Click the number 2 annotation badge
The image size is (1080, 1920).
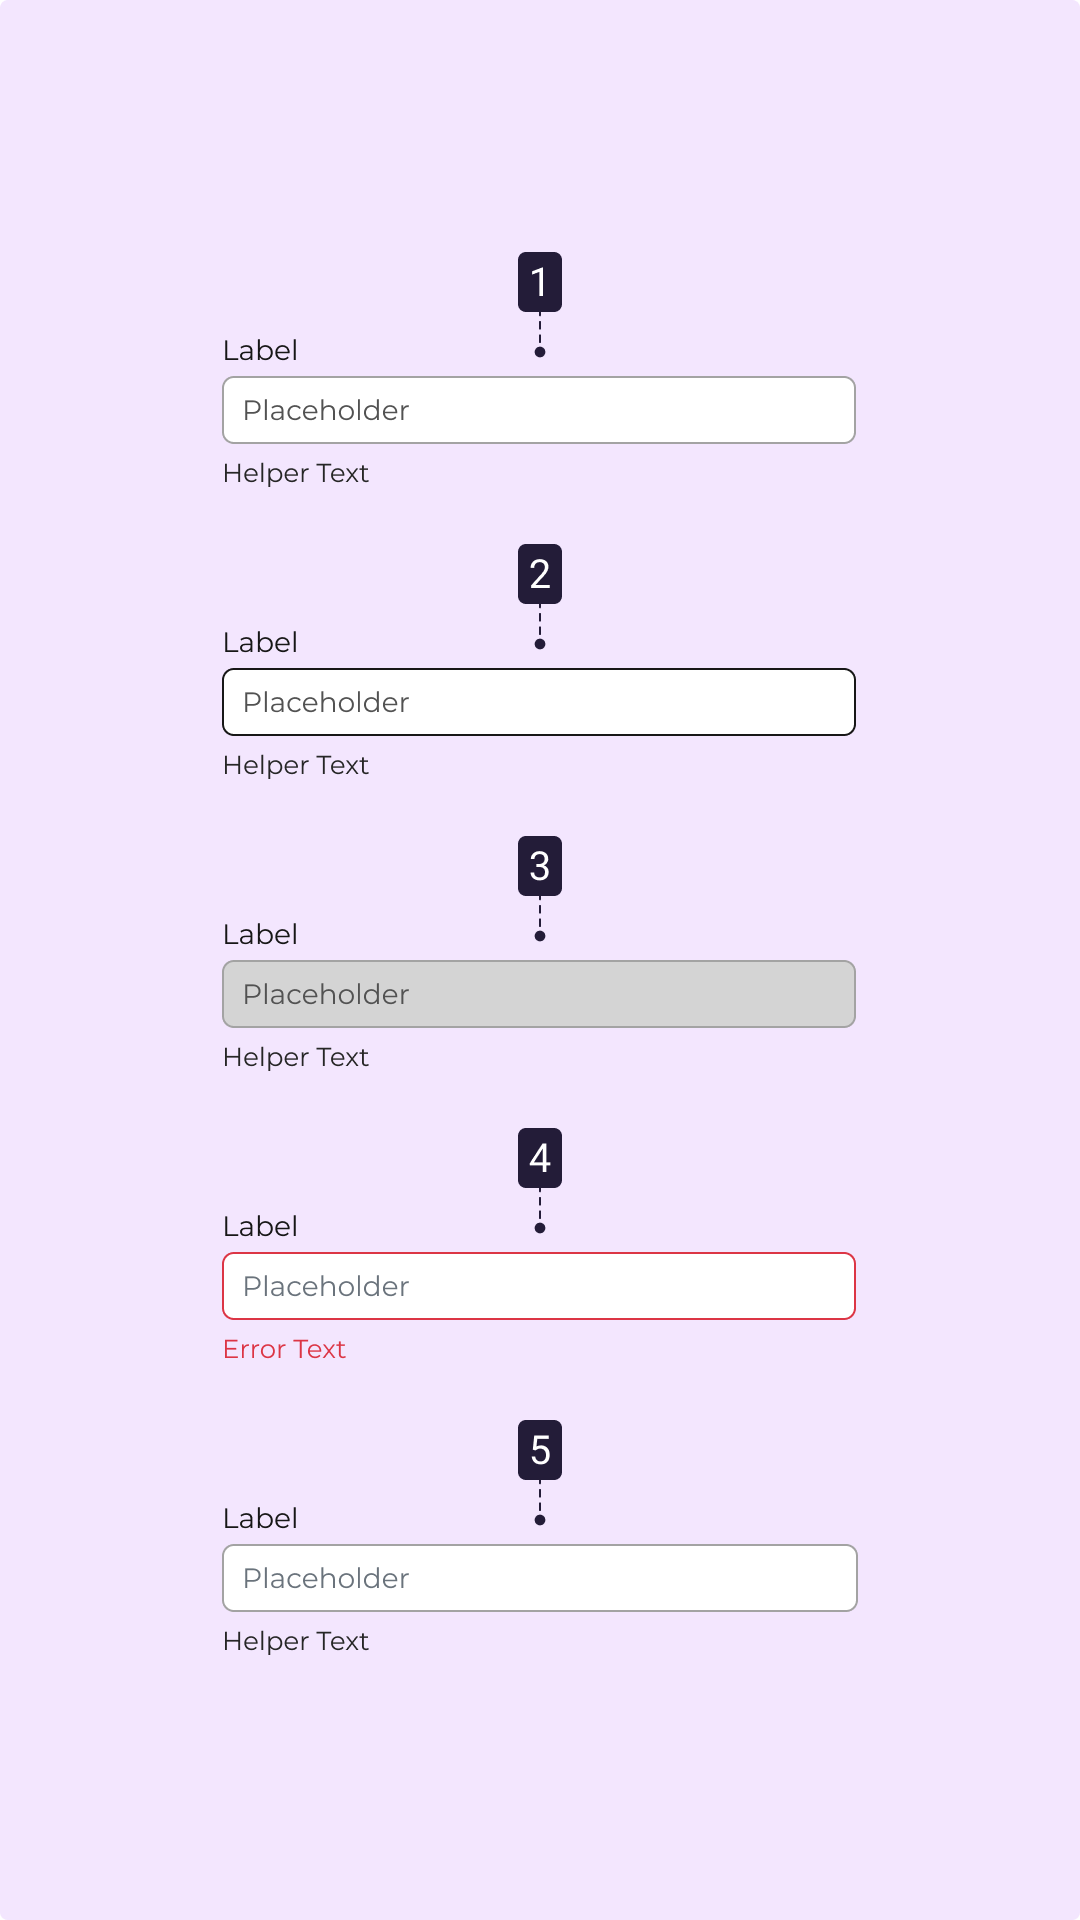pyautogui.click(x=540, y=574)
